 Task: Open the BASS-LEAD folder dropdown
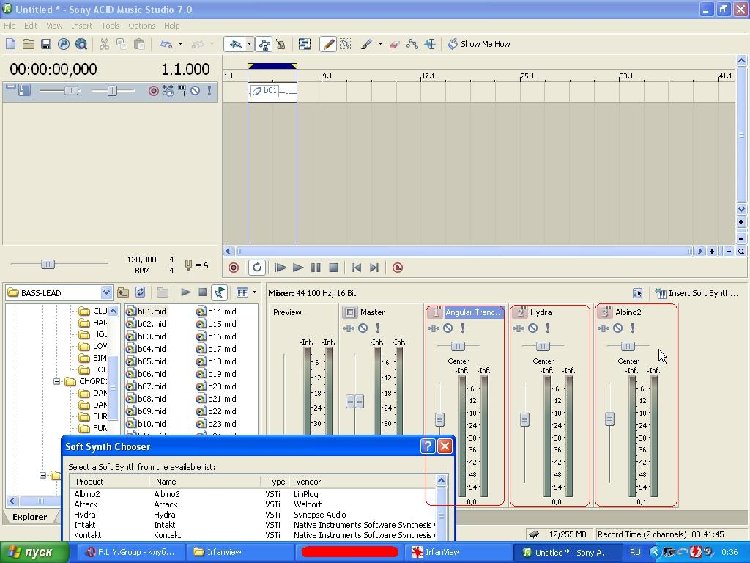coord(106,292)
